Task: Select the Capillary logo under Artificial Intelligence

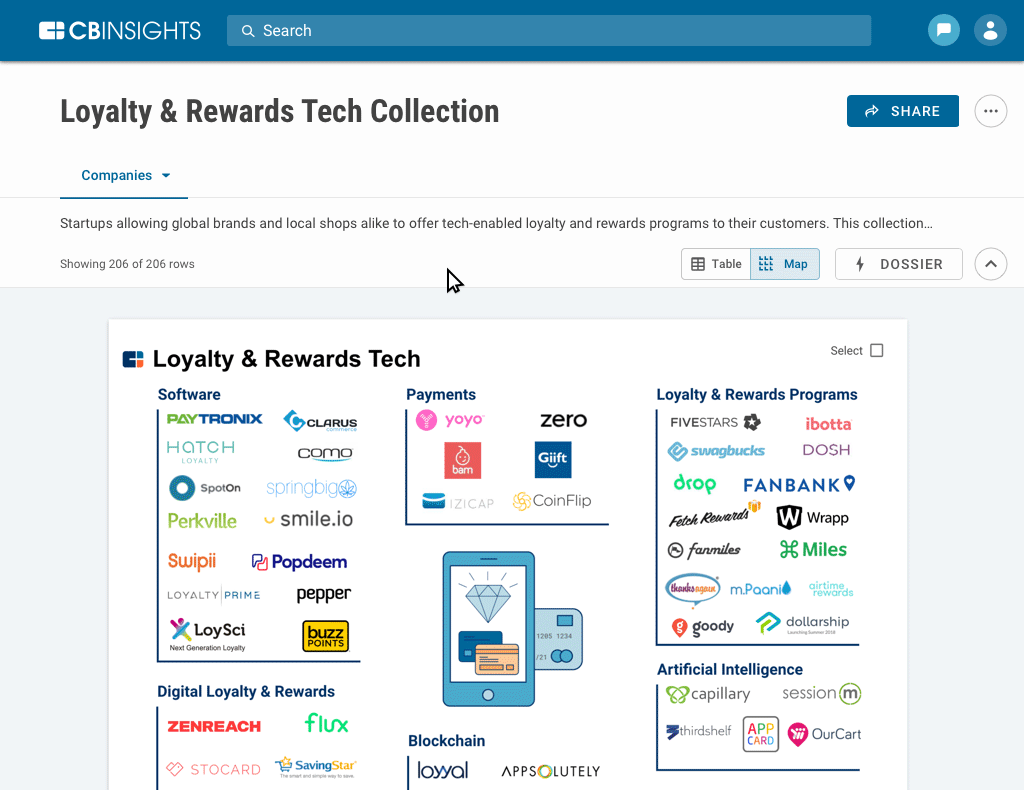Action: [708, 694]
